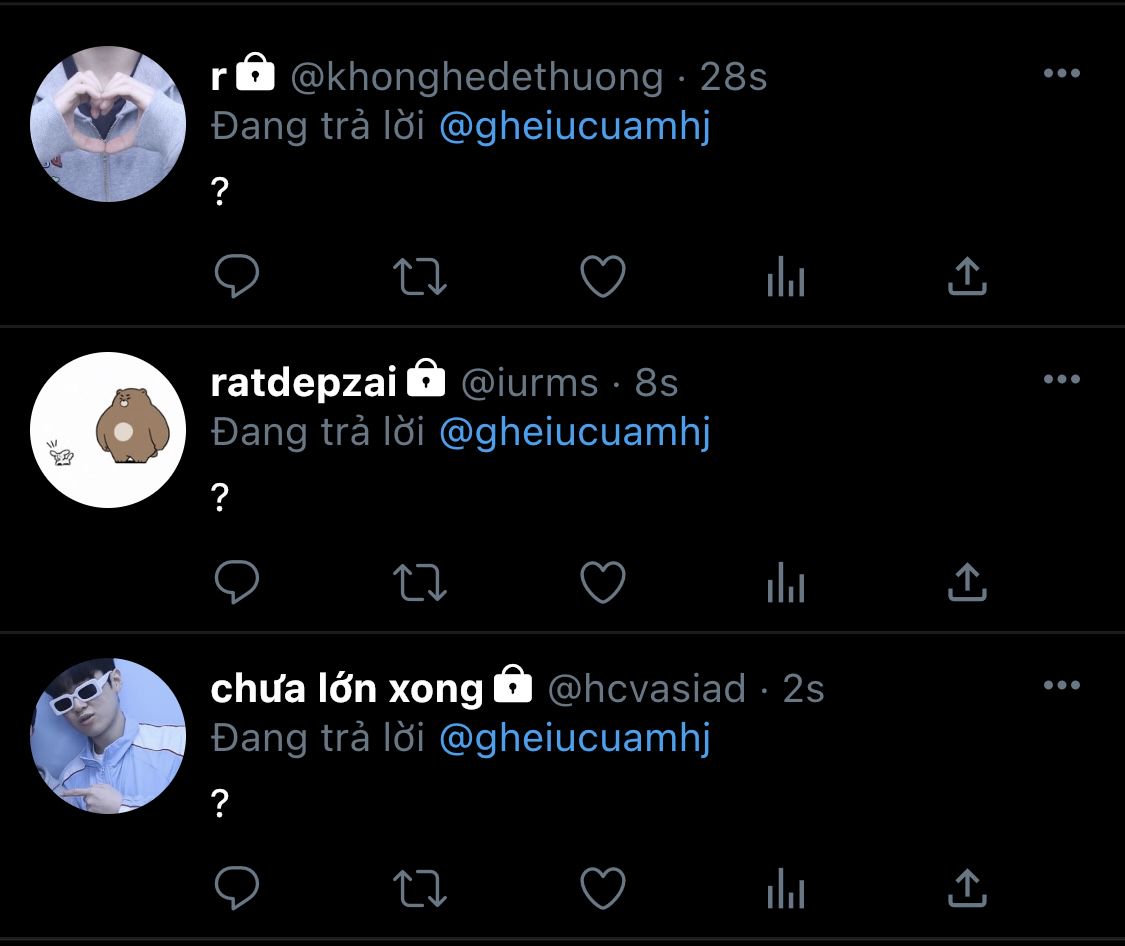The width and height of the screenshot is (1125, 946).
Task: Open @gheiucuamhj mention in @hcvasiad tweet
Action: click(x=575, y=739)
